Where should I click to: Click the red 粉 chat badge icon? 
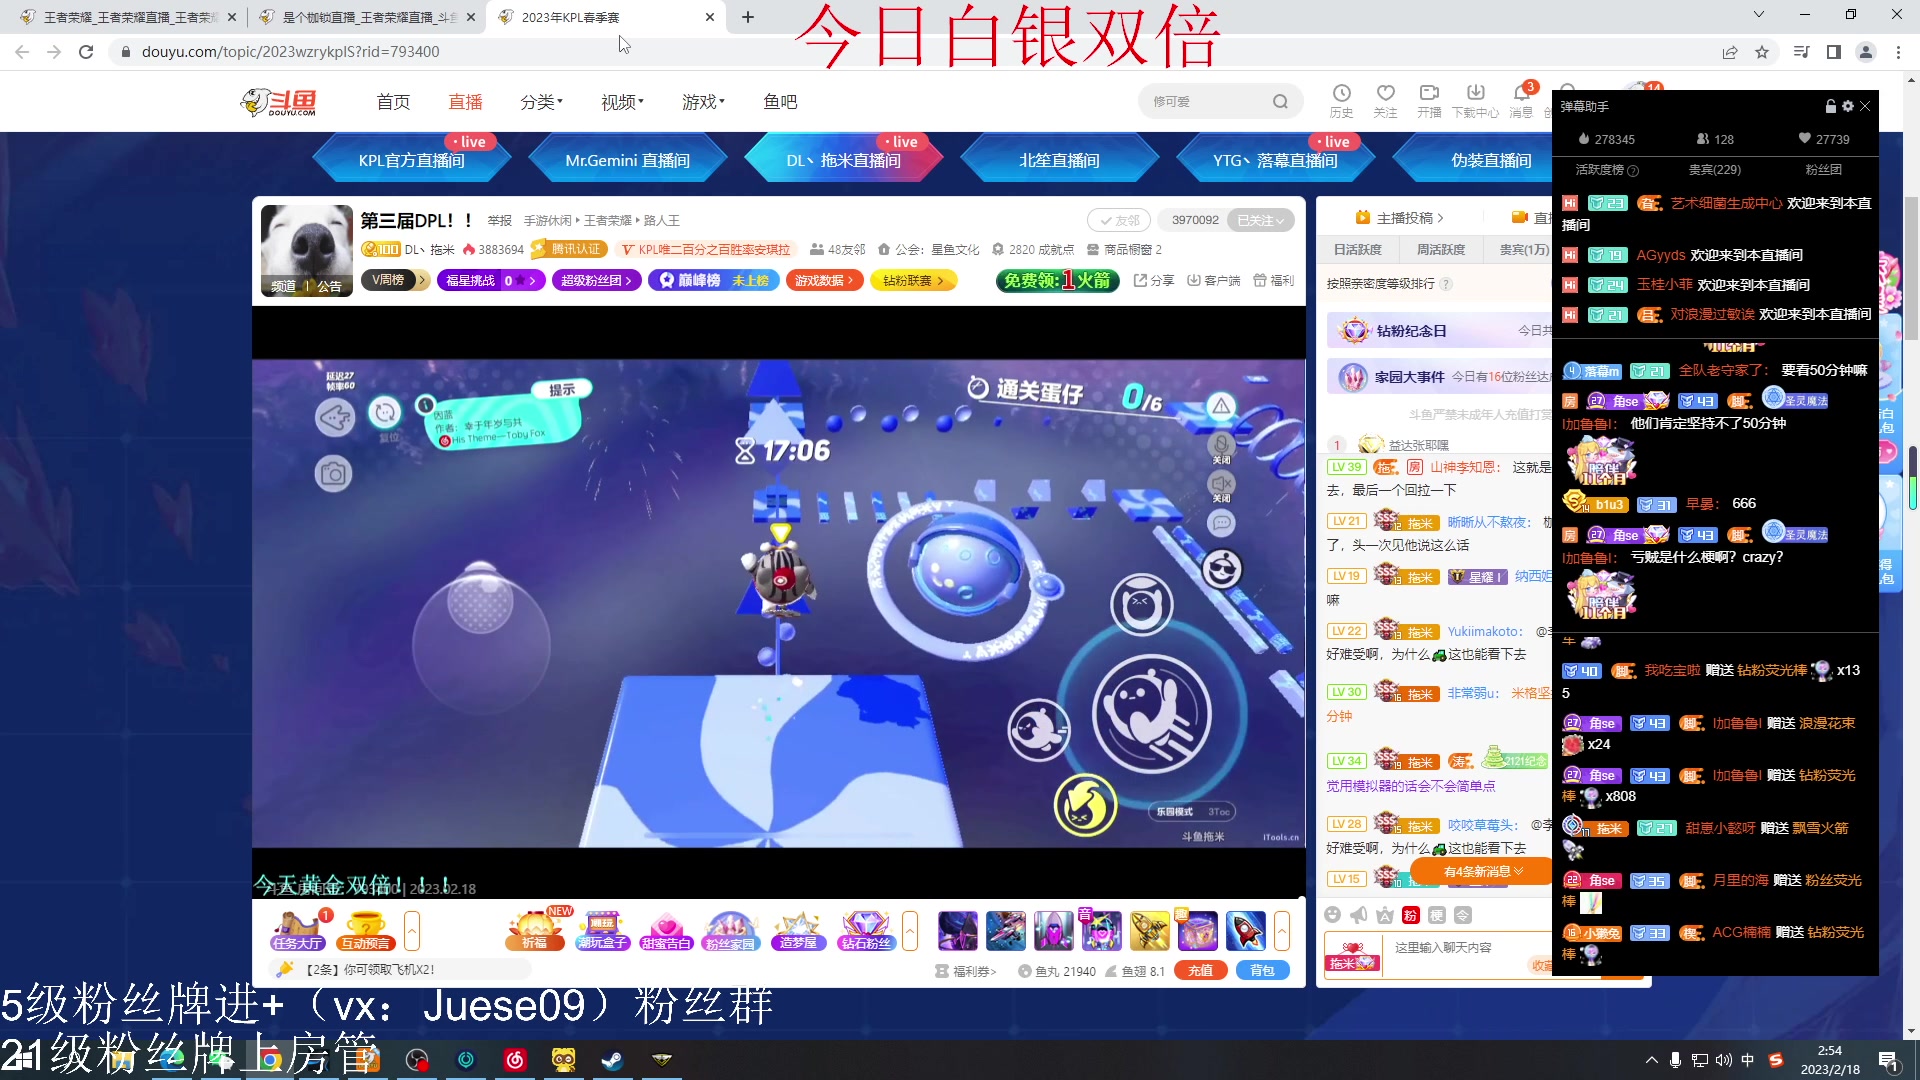(x=1410, y=915)
